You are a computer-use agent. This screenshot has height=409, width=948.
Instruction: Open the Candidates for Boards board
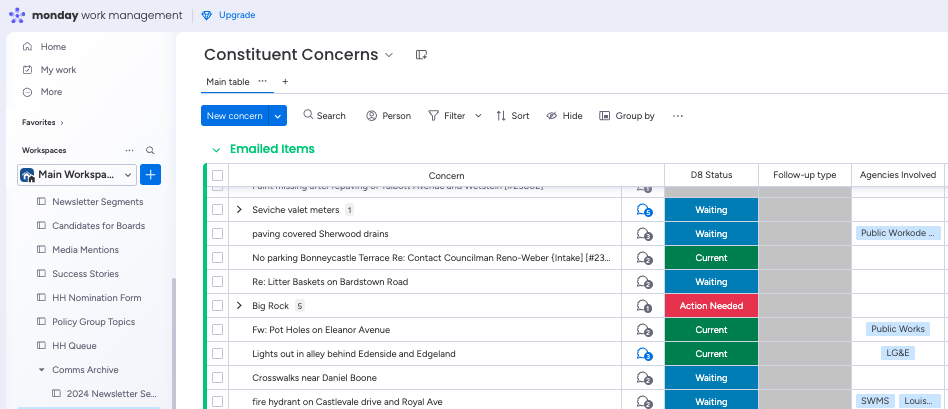point(99,226)
